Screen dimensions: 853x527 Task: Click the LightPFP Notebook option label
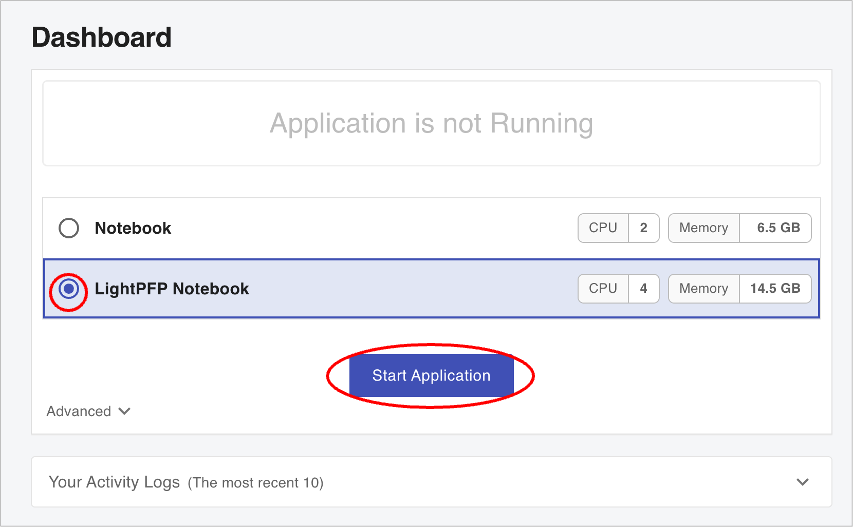tap(172, 289)
